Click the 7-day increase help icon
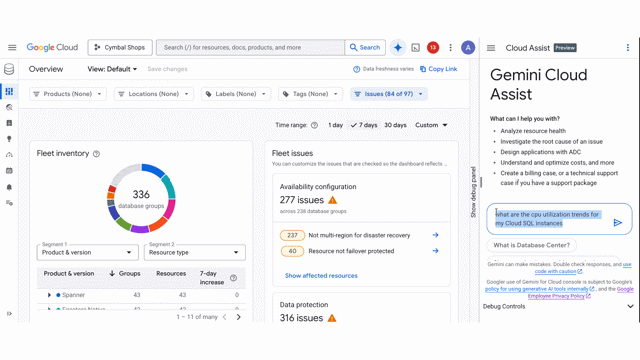Screen dimensions: 640x360 click(x=233, y=278)
